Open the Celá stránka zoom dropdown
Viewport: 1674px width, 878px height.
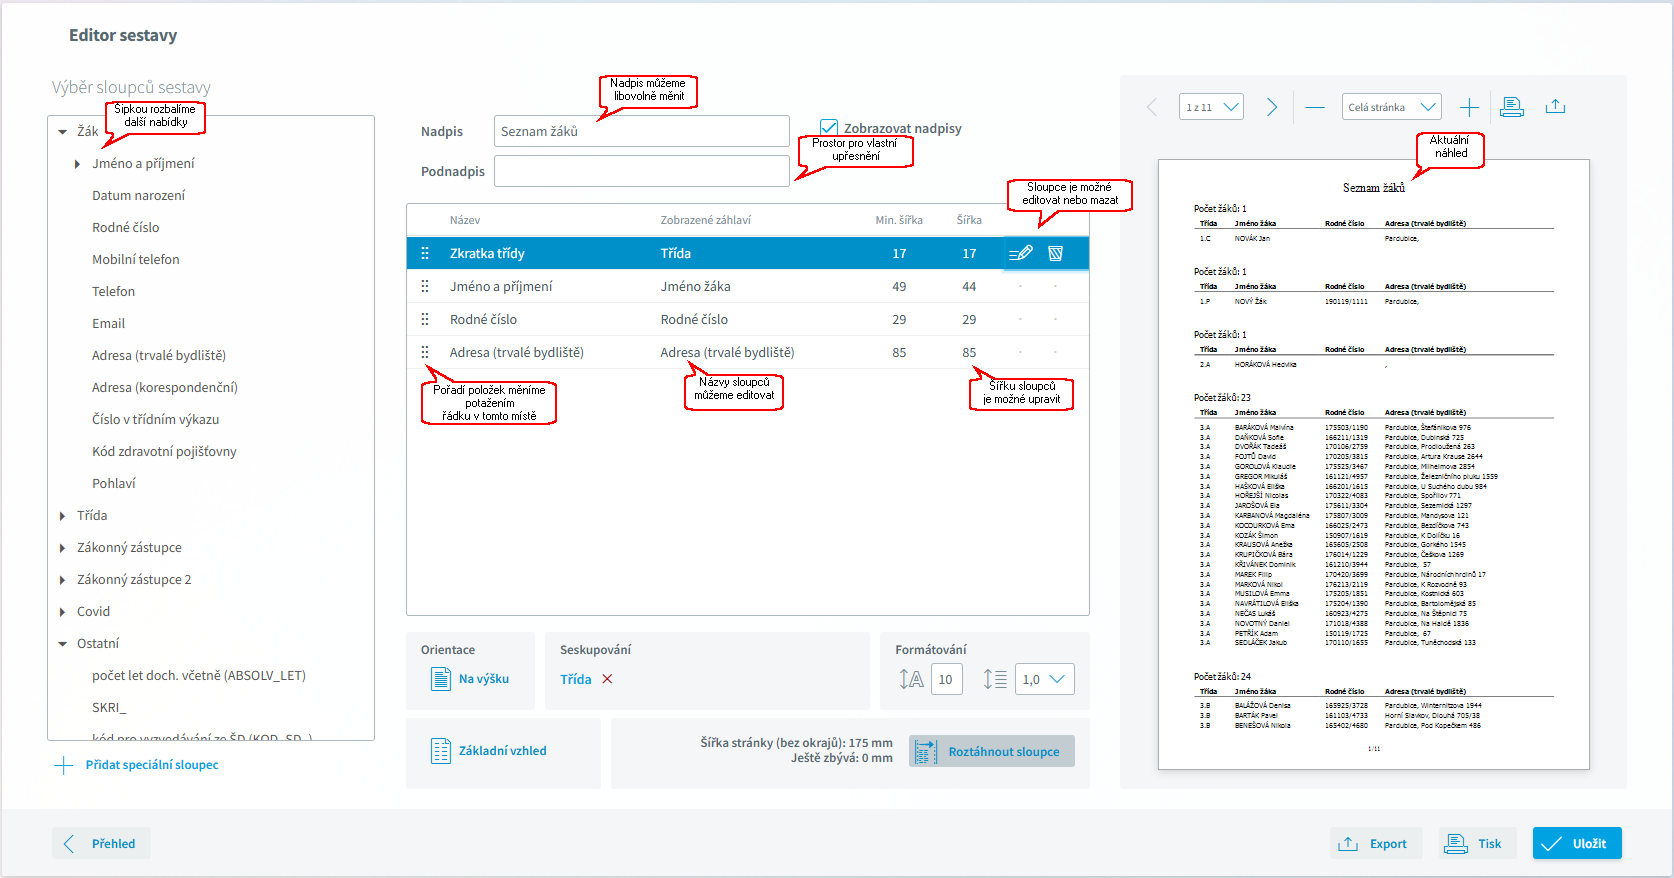[x=1391, y=107]
